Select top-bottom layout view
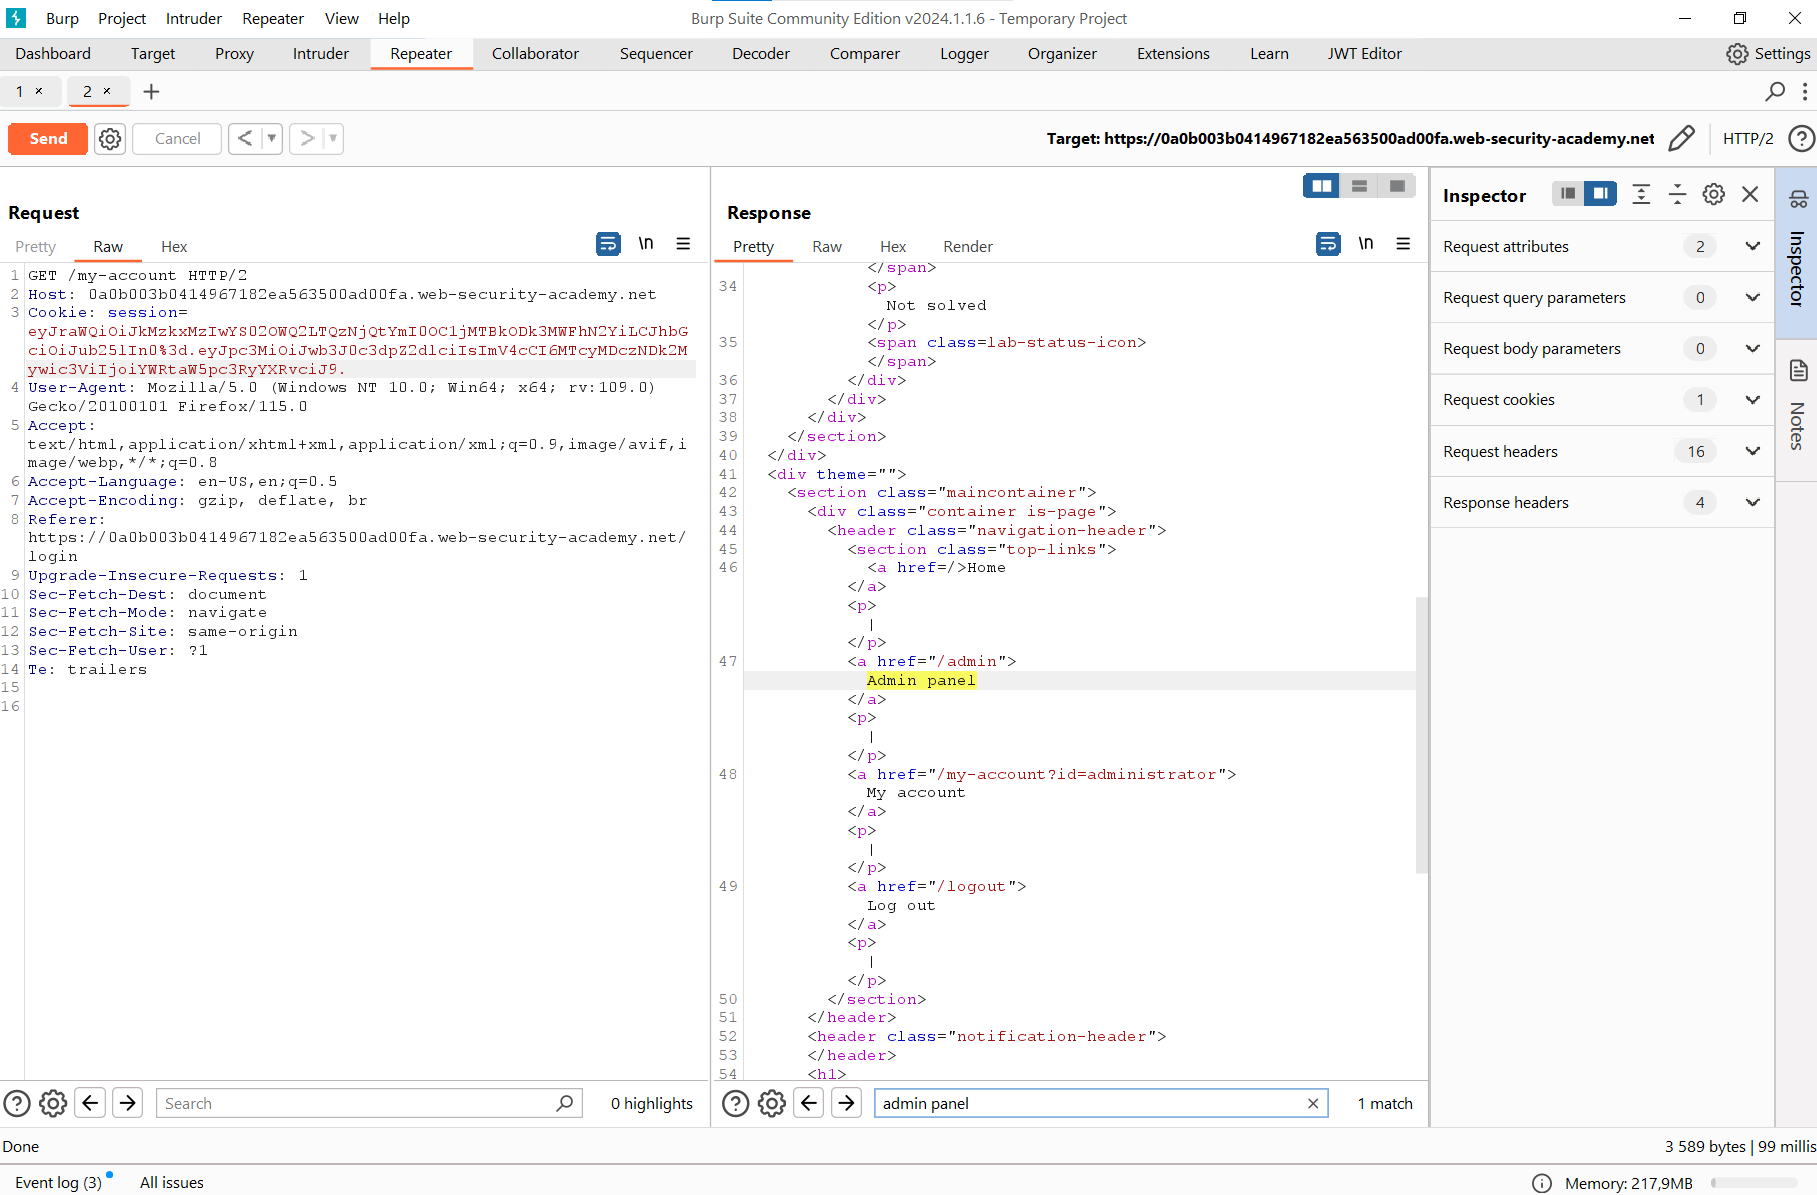Viewport: 1817px width, 1195px height. (1359, 186)
